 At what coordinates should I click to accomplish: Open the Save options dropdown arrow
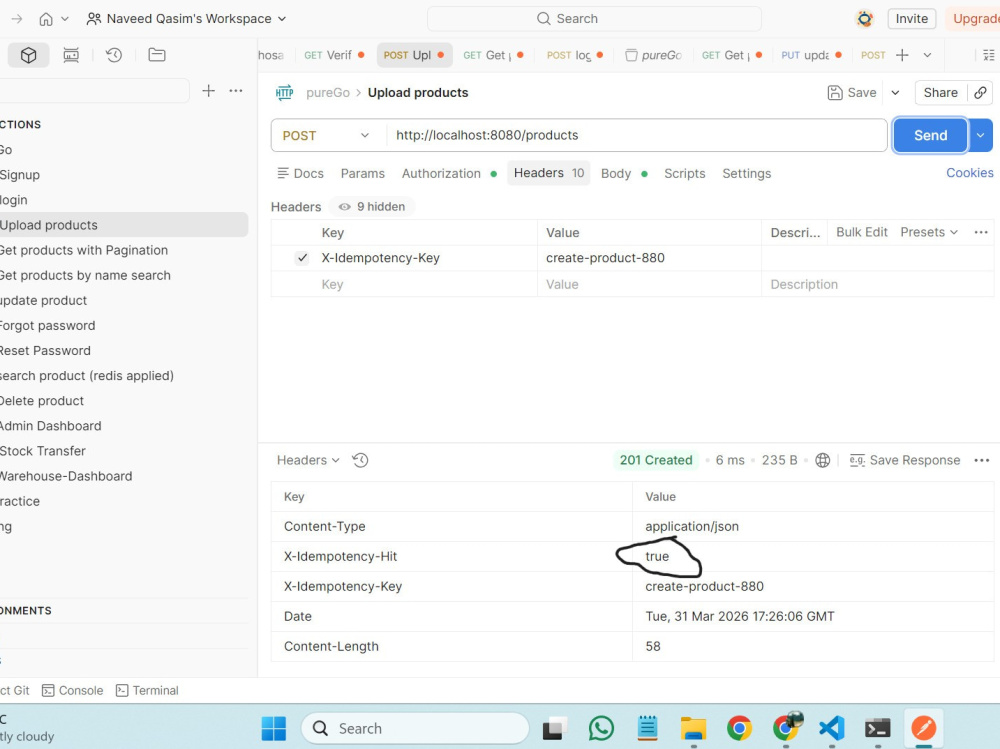[895, 93]
